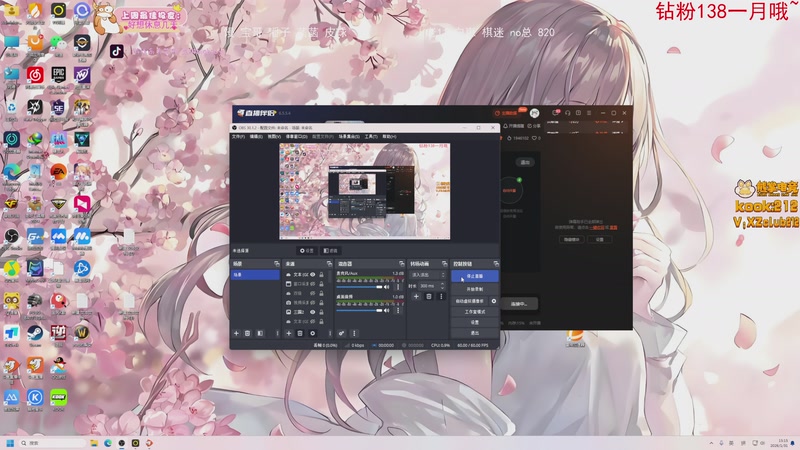The height and width of the screenshot is (450, 800).
Task: Mute the Mic/Aux speaker icon
Action: [386, 287]
